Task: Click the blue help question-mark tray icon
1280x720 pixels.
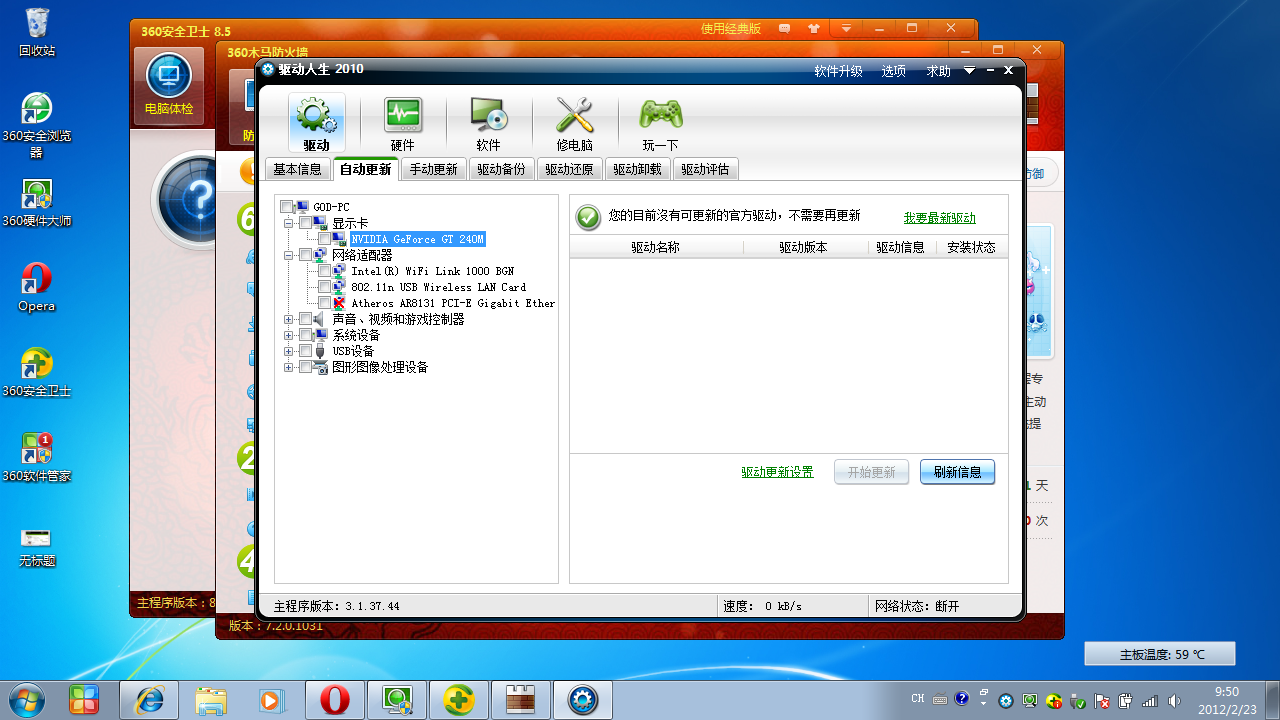Action: tap(962, 699)
